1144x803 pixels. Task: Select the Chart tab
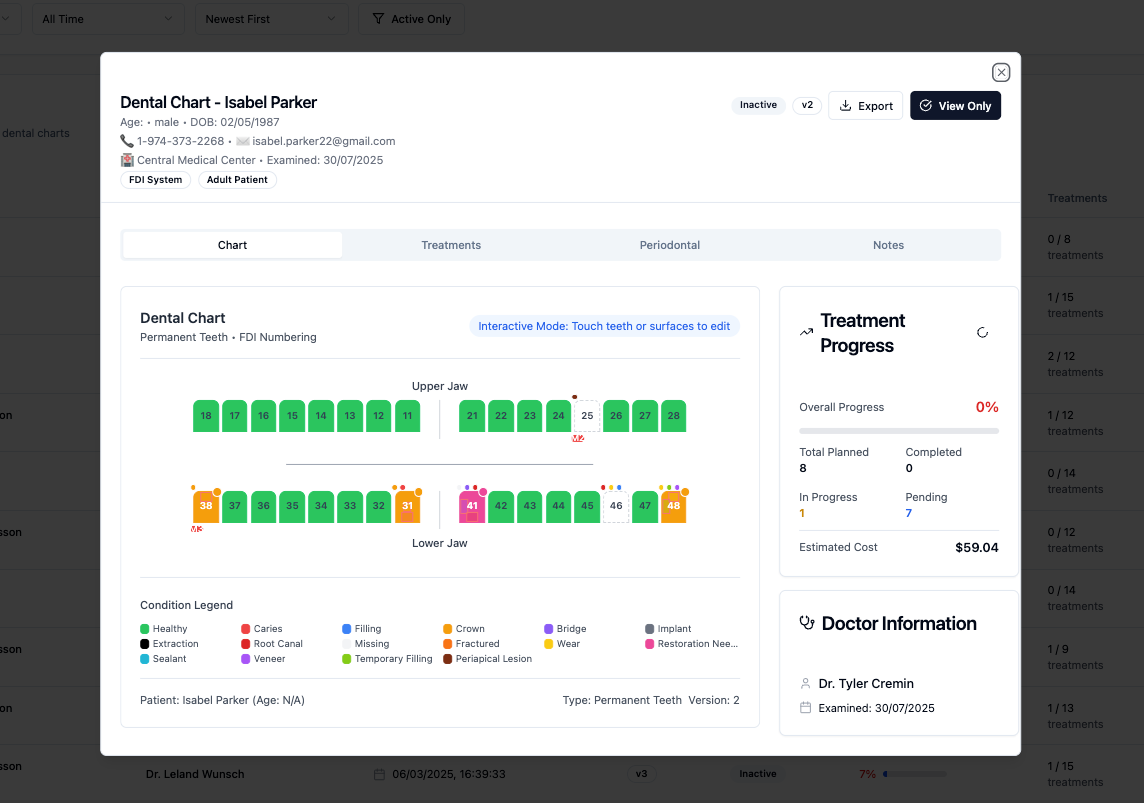tap(232, 245)
